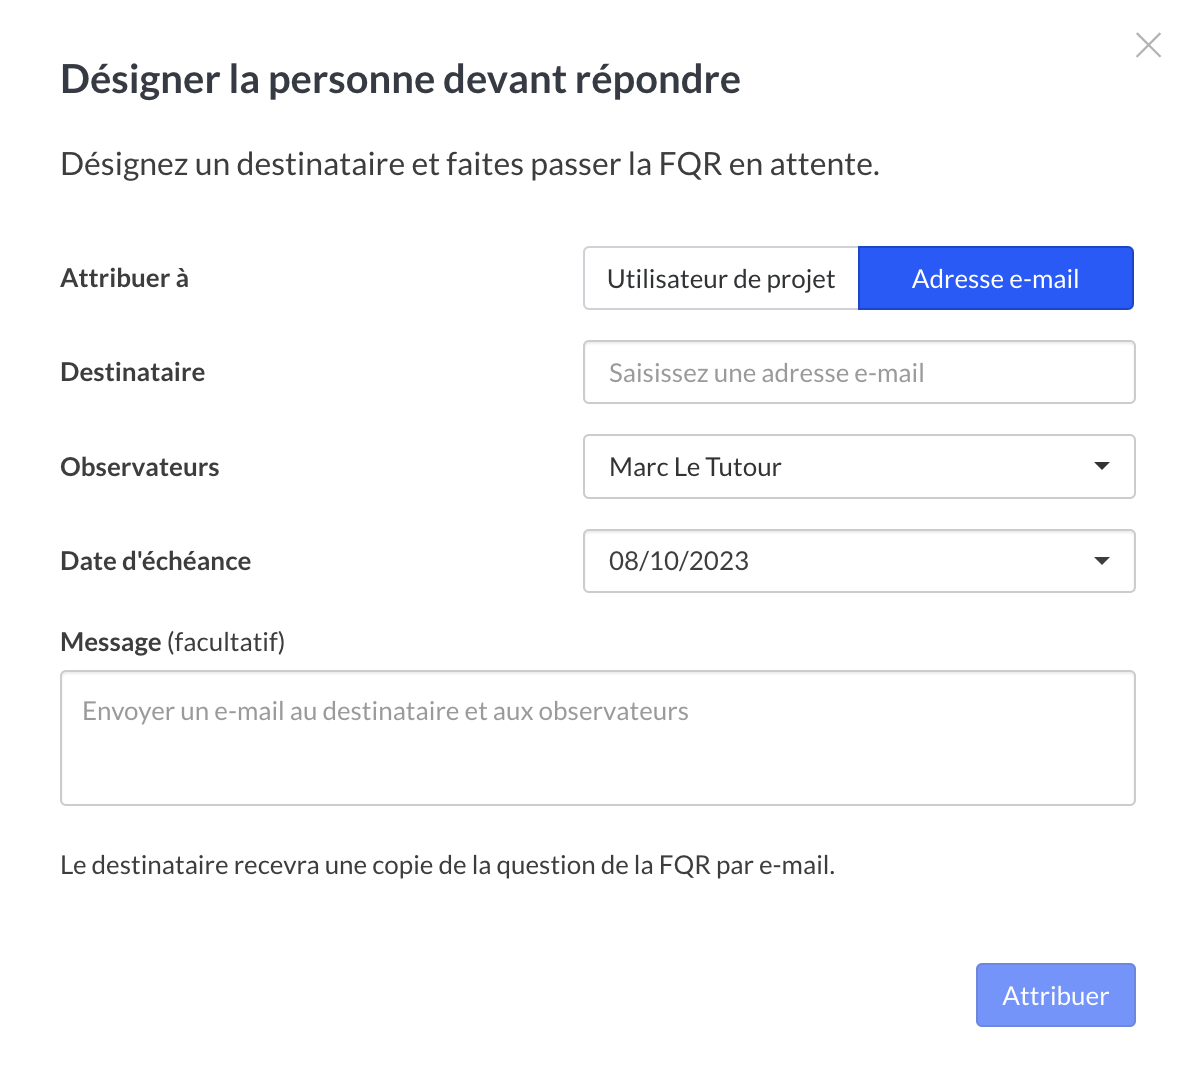This screenshot has height=1082, width=1188.
Task: Click the Envoyer un e-mail placeholder text
Action: (385, 712)
